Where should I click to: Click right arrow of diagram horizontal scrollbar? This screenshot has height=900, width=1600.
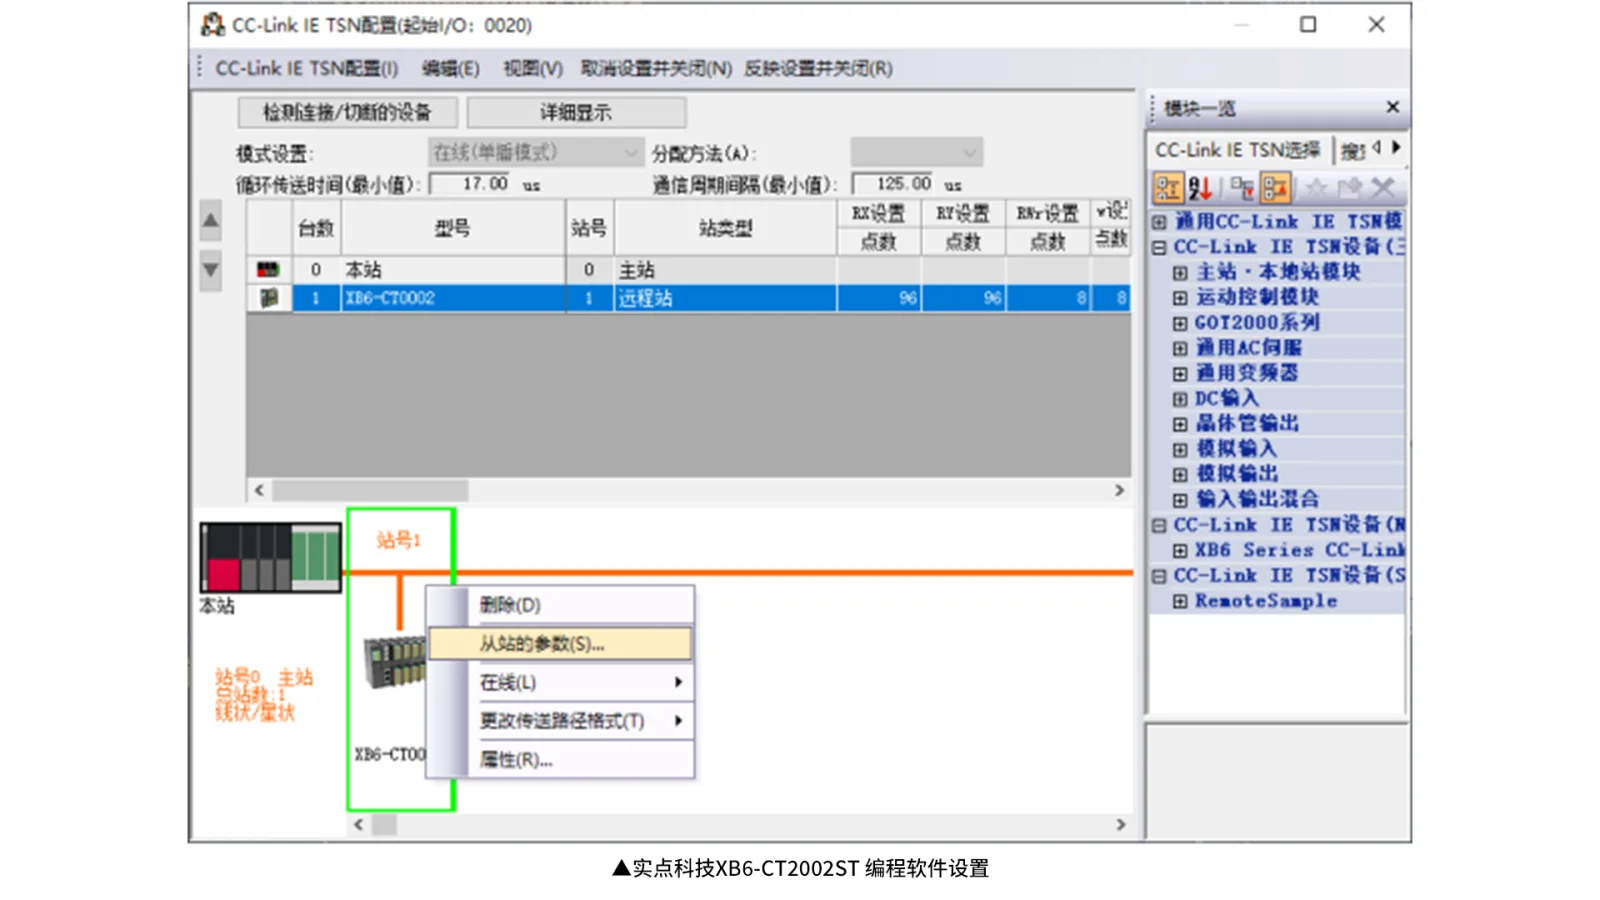pos(1121,825)
